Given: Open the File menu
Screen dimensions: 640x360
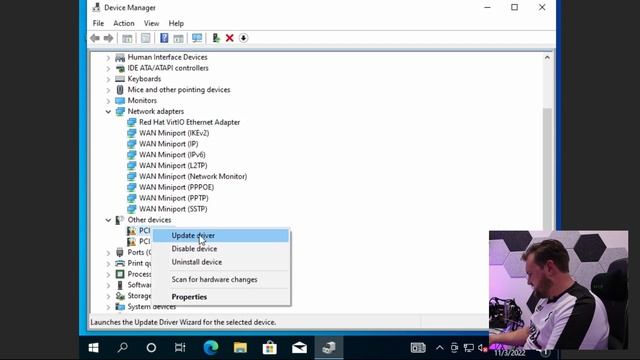Looking at the screenshot, I should [x=98, y=23].
